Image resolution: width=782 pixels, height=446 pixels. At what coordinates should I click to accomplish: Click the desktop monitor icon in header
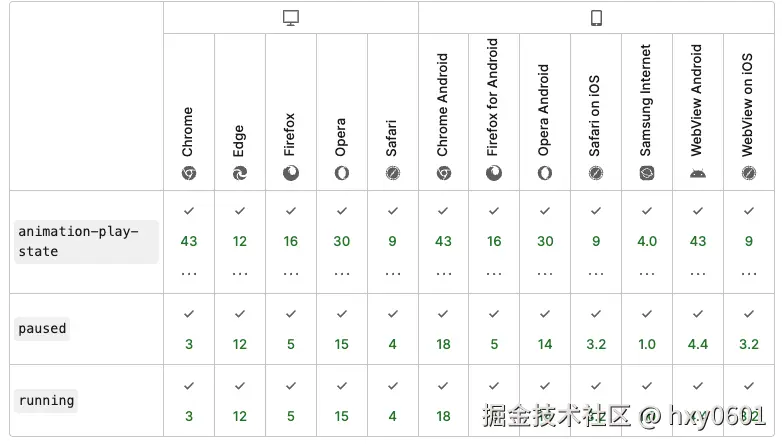(x=291, y=18)
